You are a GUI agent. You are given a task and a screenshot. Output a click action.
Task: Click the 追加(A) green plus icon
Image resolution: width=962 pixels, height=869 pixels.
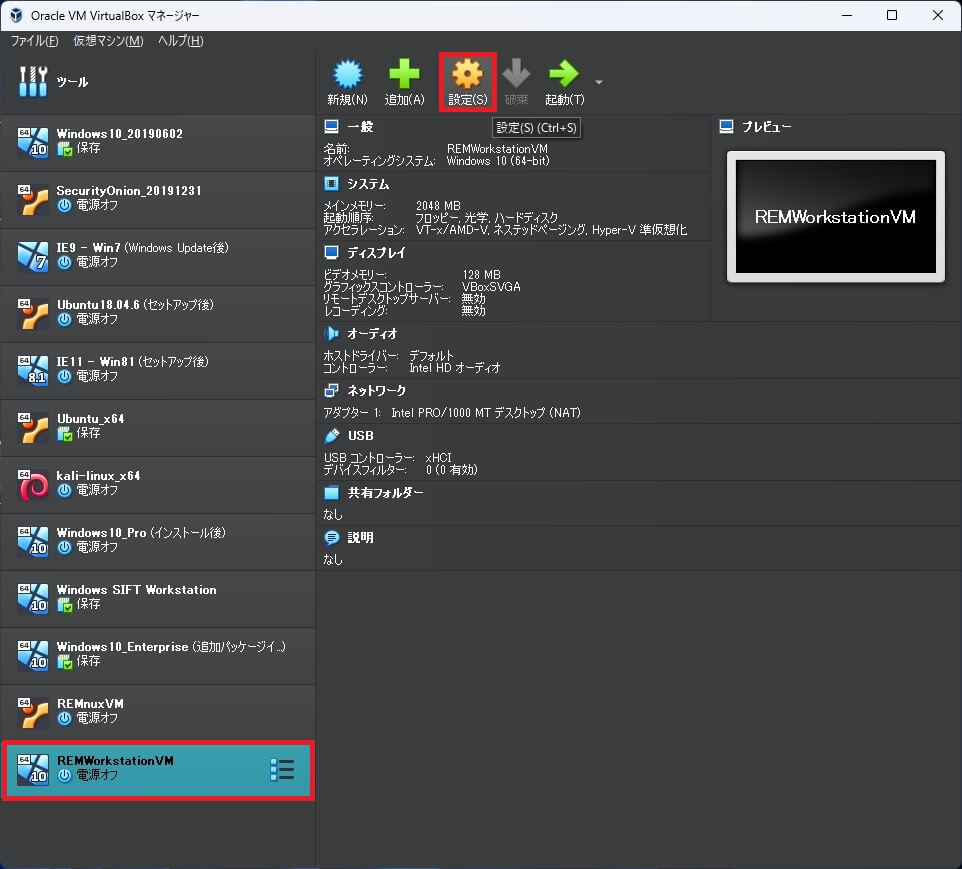[x=404, y=74]
